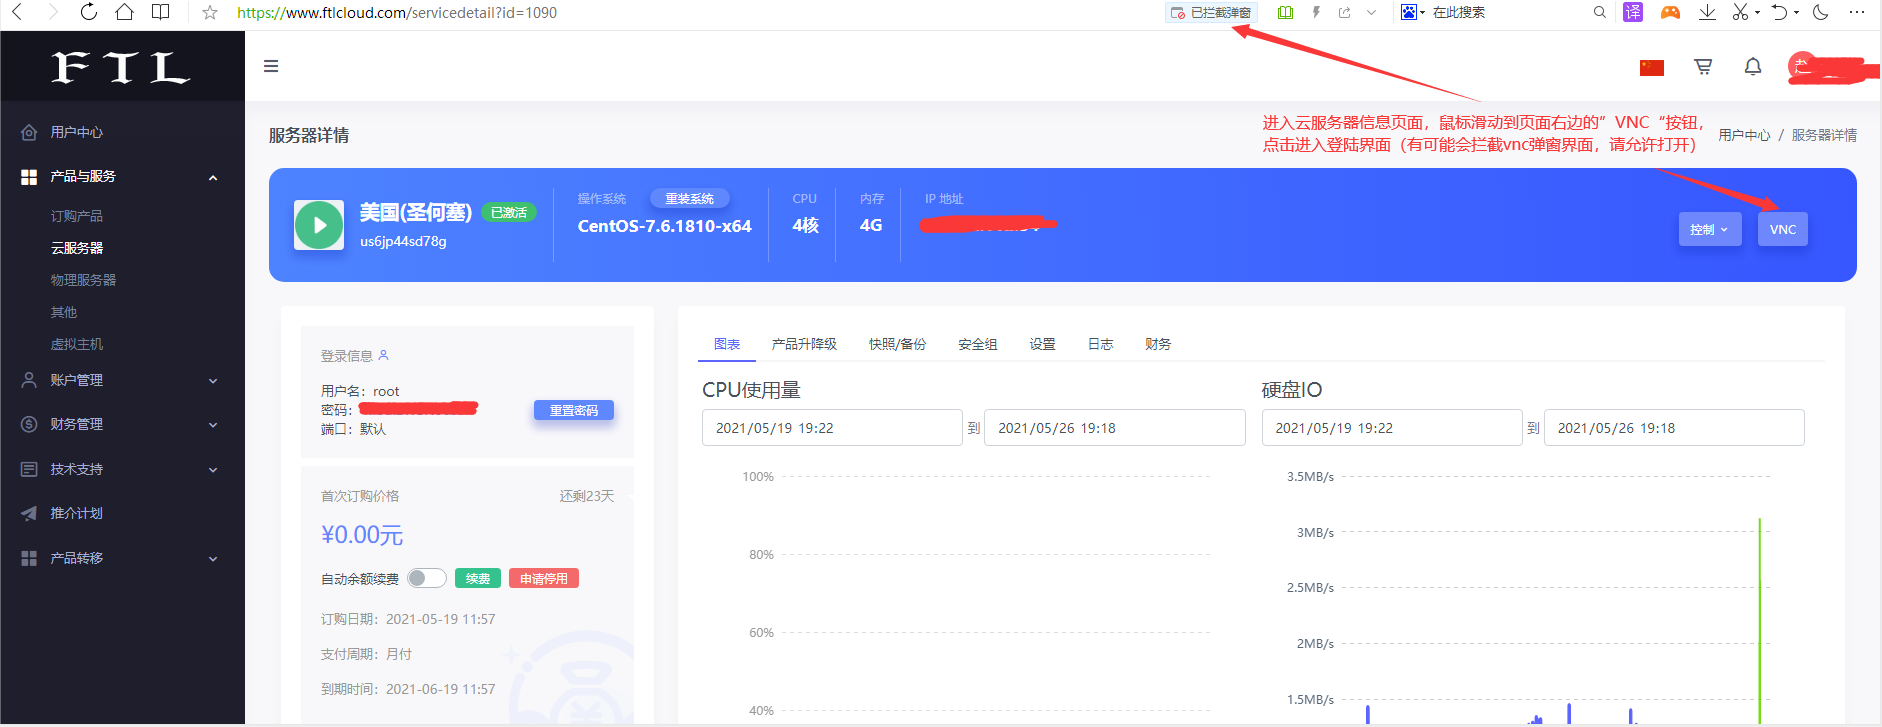Click CPU使用量 start date field

(832, 428)
